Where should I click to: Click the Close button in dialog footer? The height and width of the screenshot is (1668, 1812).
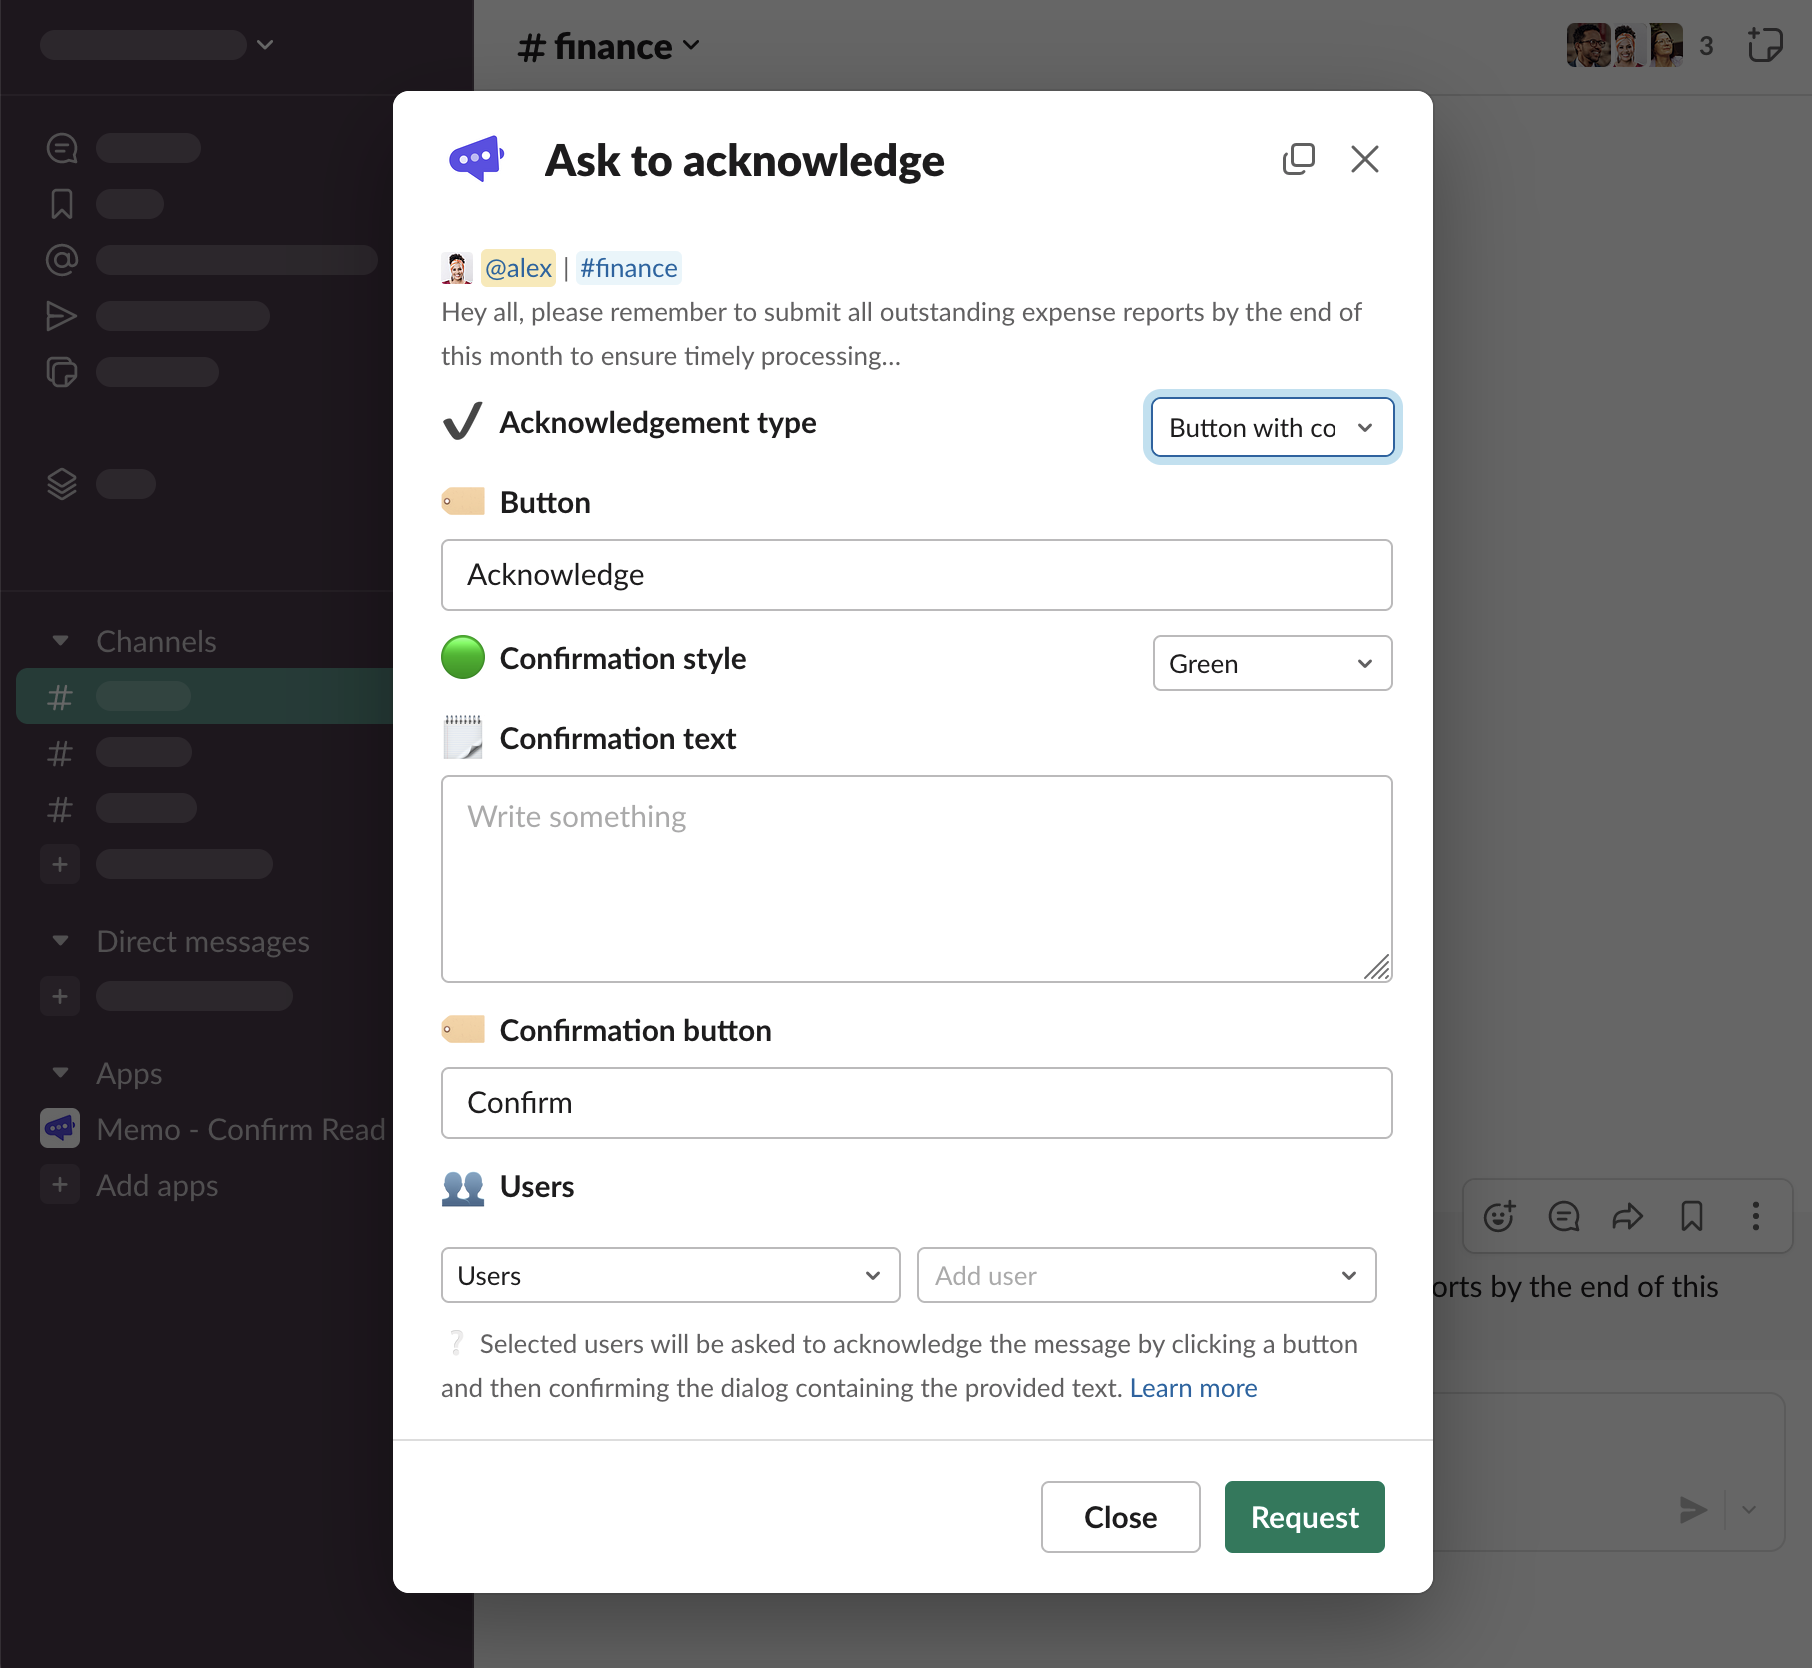point(1120,1517)
